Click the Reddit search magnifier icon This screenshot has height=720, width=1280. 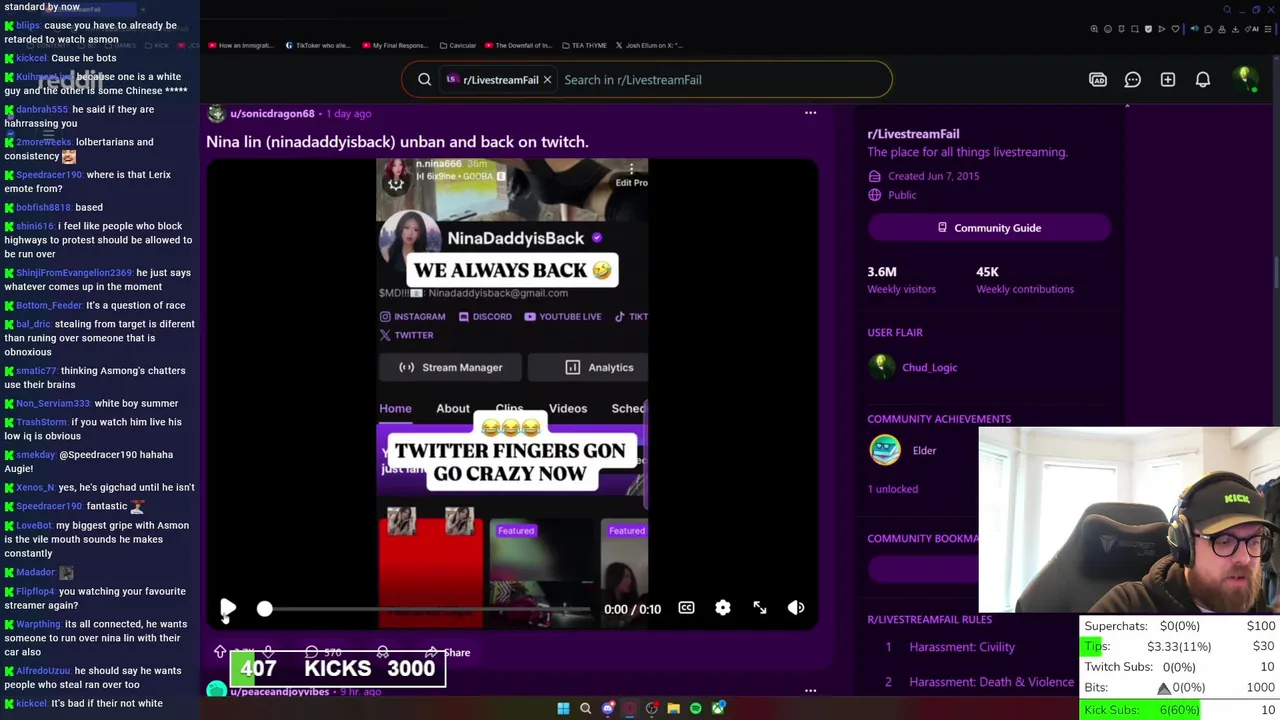coord(425,80)
